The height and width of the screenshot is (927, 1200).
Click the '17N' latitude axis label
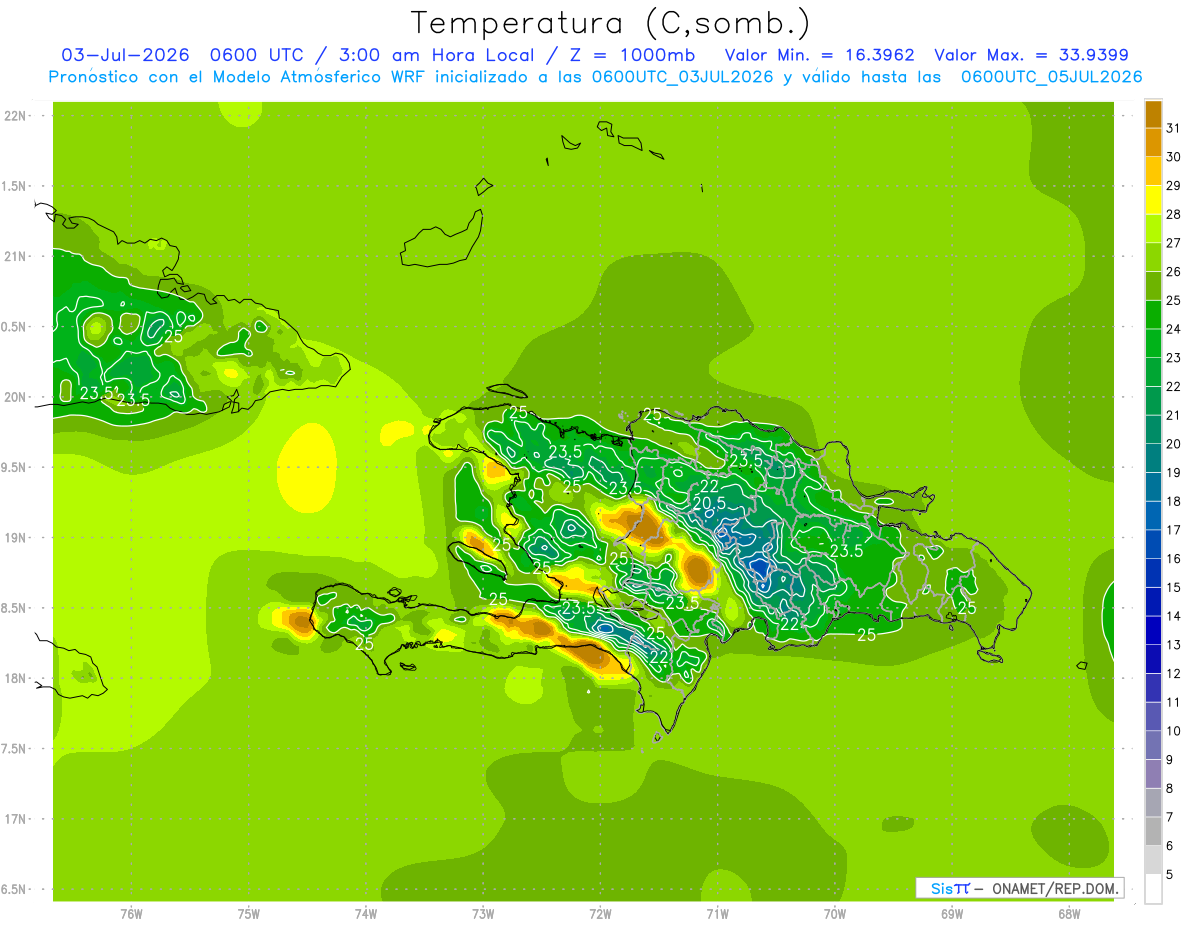point(16,819)
